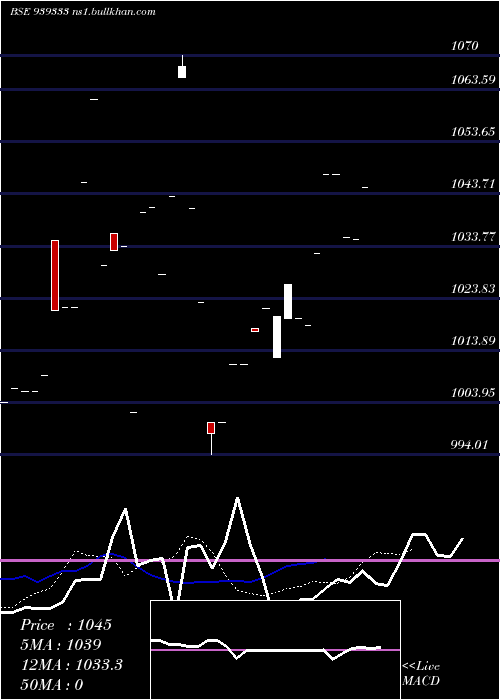Image resolution: width=500 pixels, height=700 pixels.
Task: Click the 12MA : 1033.3 readout
Action: coord(71,665)
